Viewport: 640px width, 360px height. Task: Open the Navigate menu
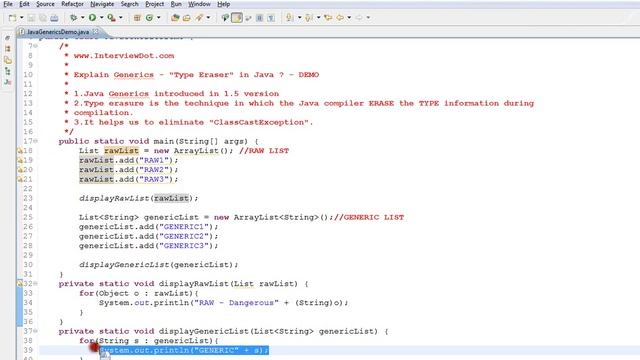[x=102, y=4]
